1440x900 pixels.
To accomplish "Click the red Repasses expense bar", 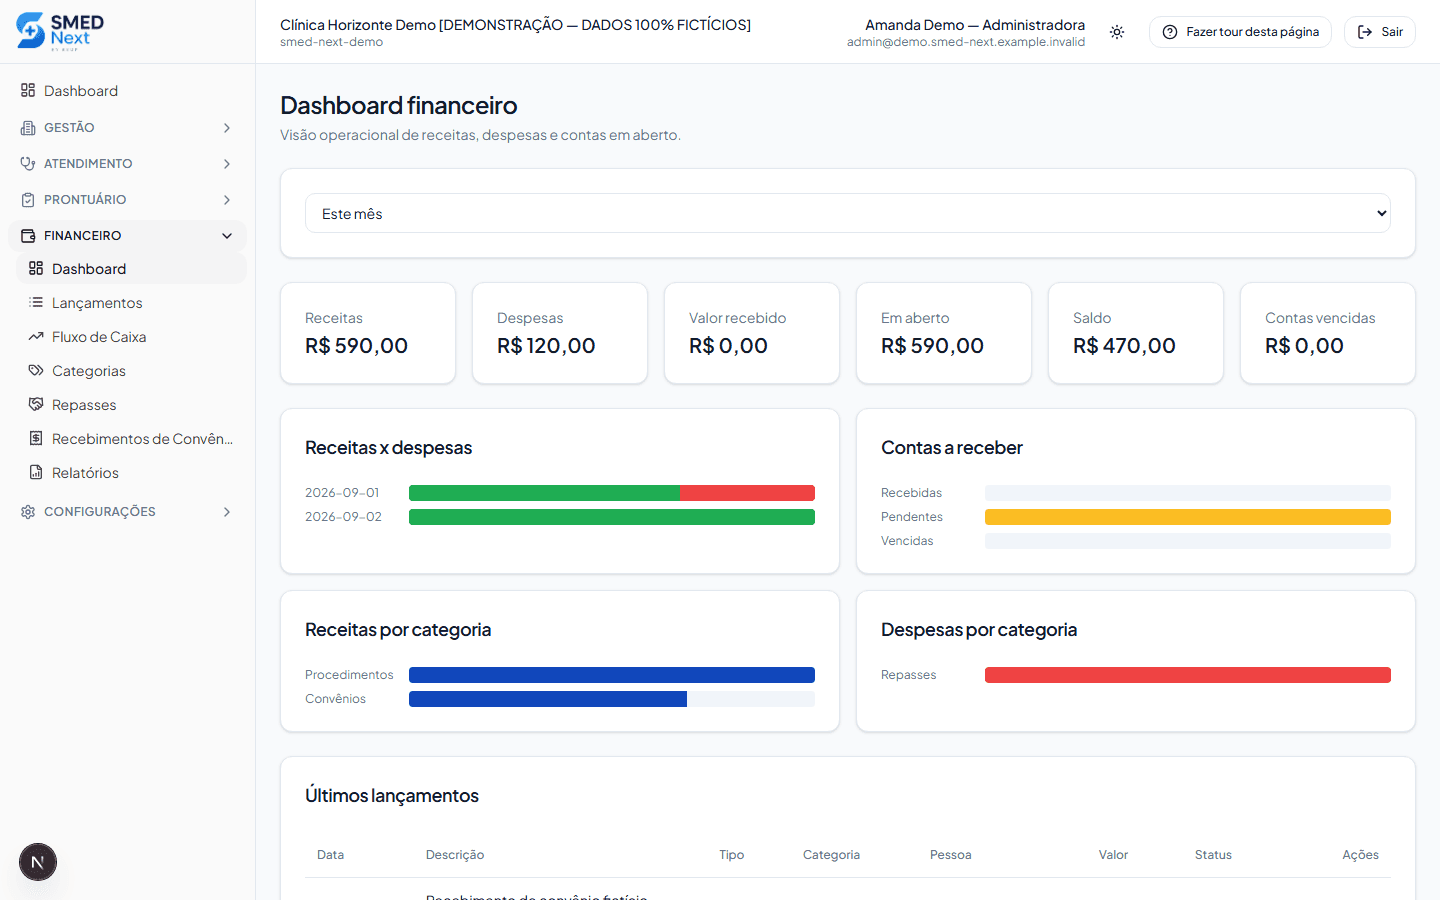I will (1188, 675).
